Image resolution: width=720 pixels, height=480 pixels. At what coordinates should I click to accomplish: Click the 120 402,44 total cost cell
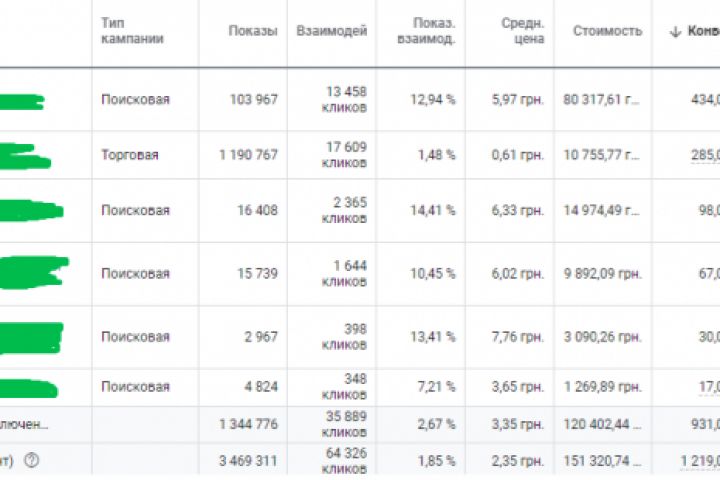600,424
